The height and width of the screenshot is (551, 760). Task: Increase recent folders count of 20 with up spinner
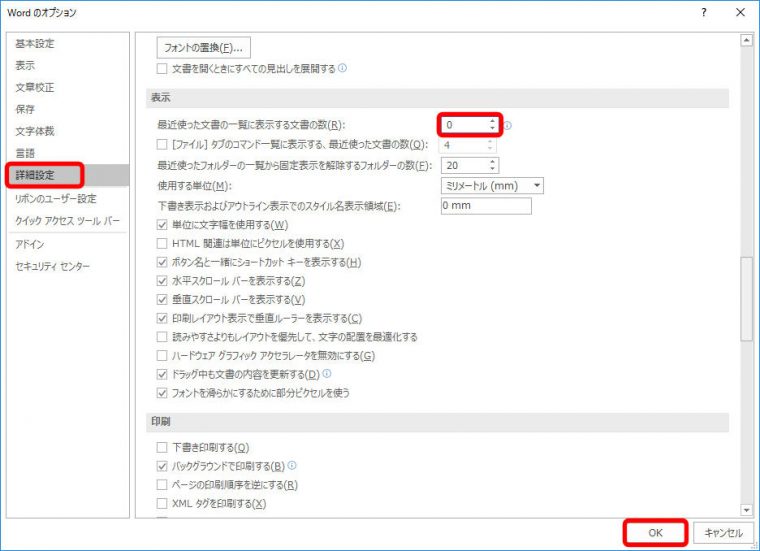493,162
